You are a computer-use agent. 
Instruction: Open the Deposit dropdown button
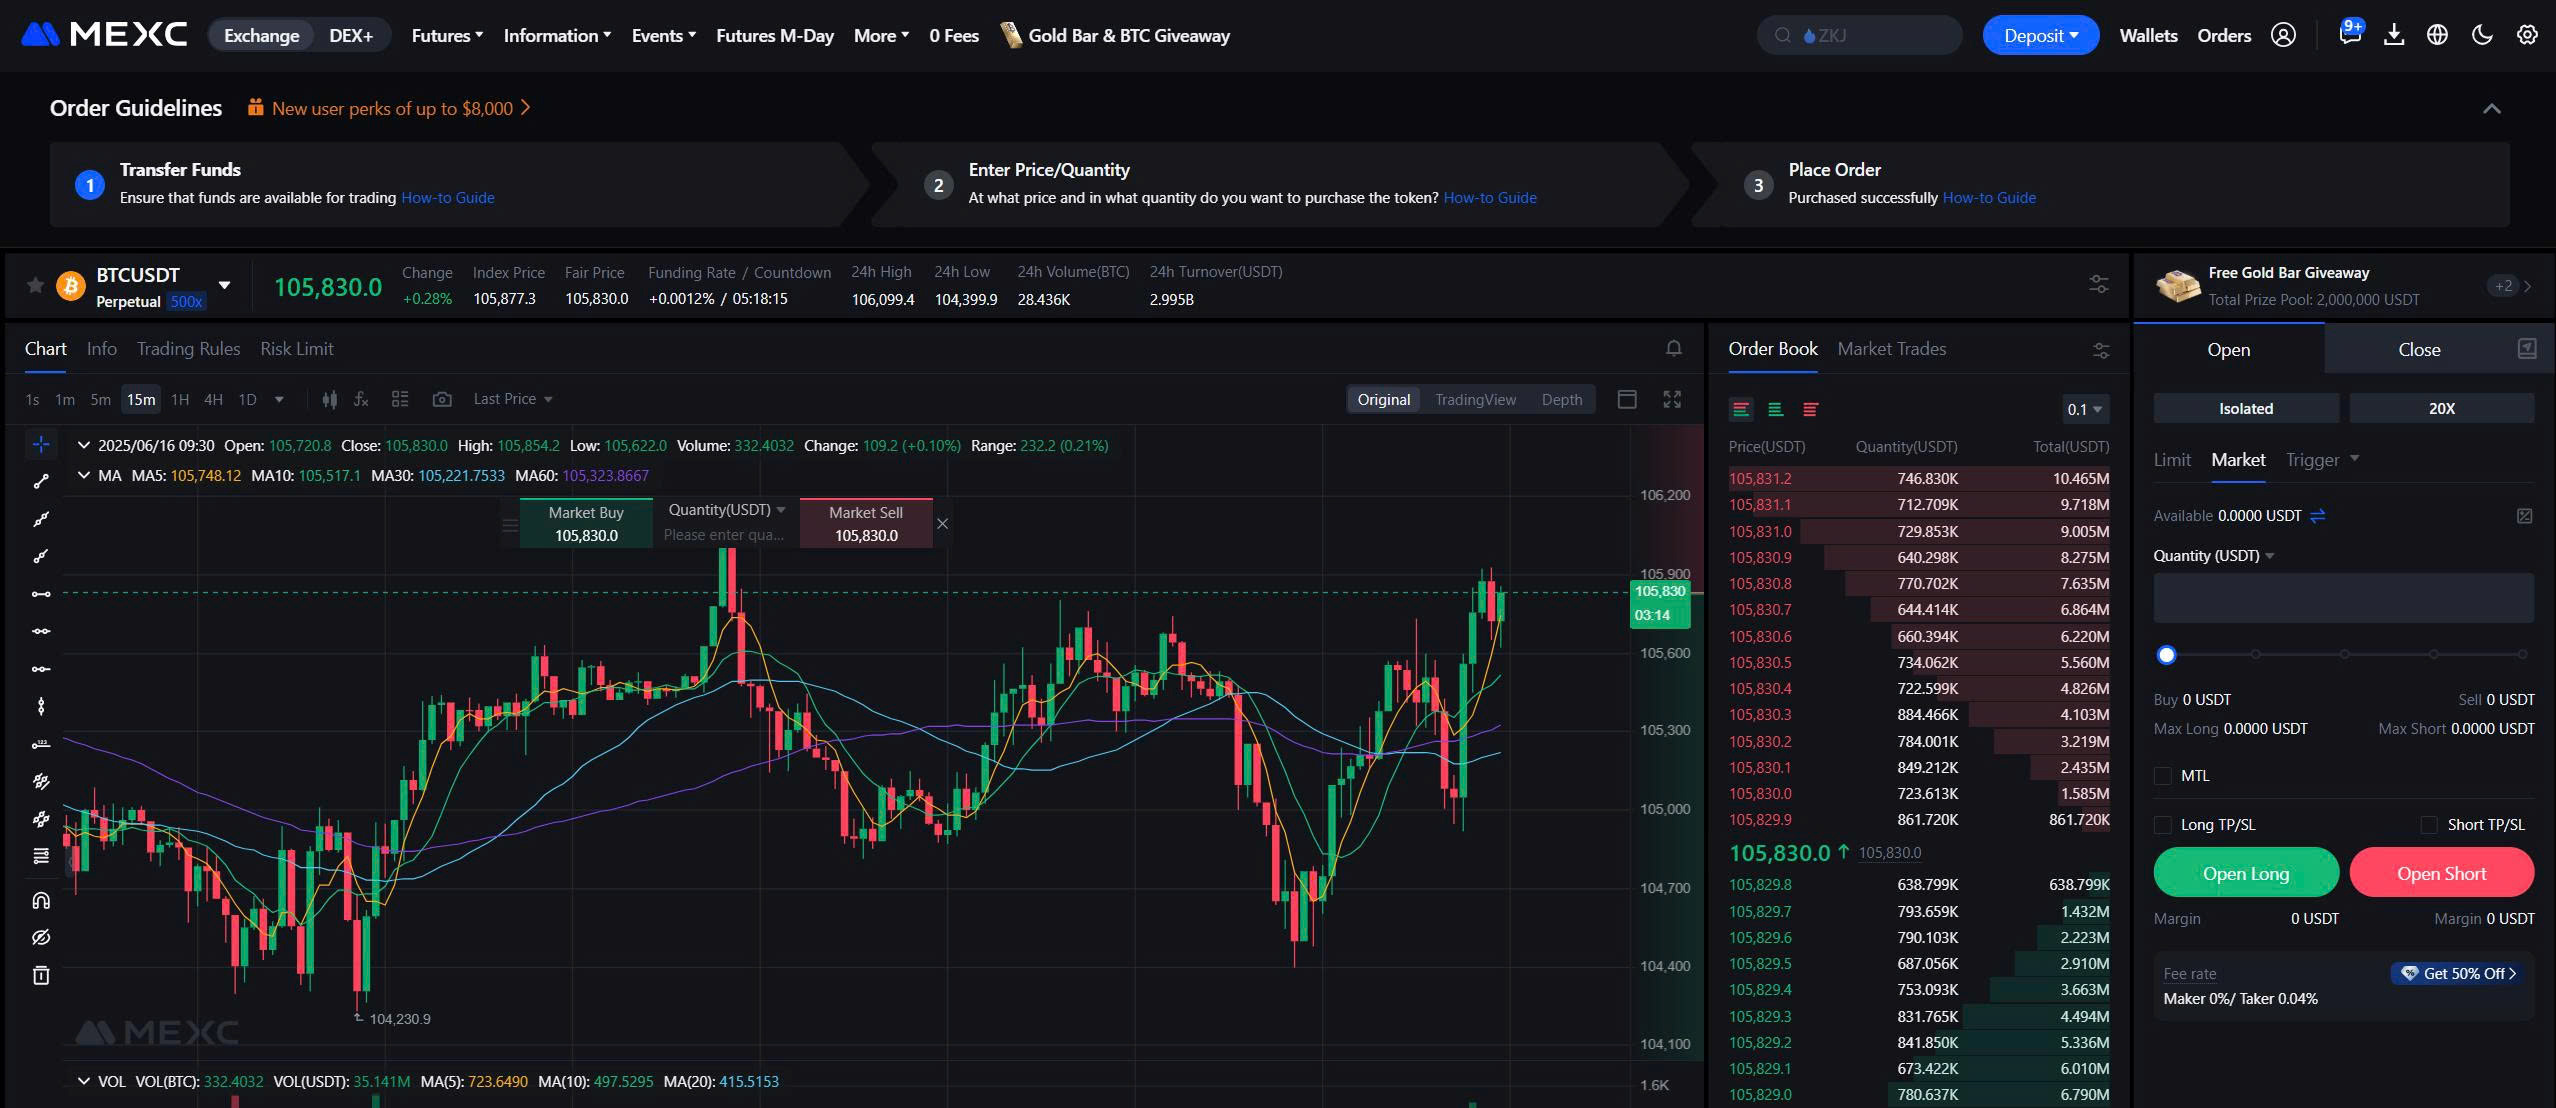pos(2040,35)
